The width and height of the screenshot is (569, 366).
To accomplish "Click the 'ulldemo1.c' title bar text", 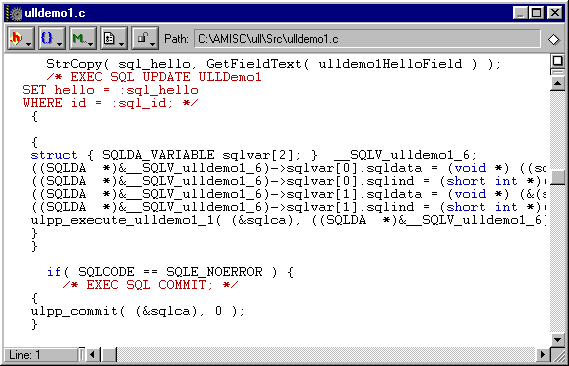I will click(55, 13).
